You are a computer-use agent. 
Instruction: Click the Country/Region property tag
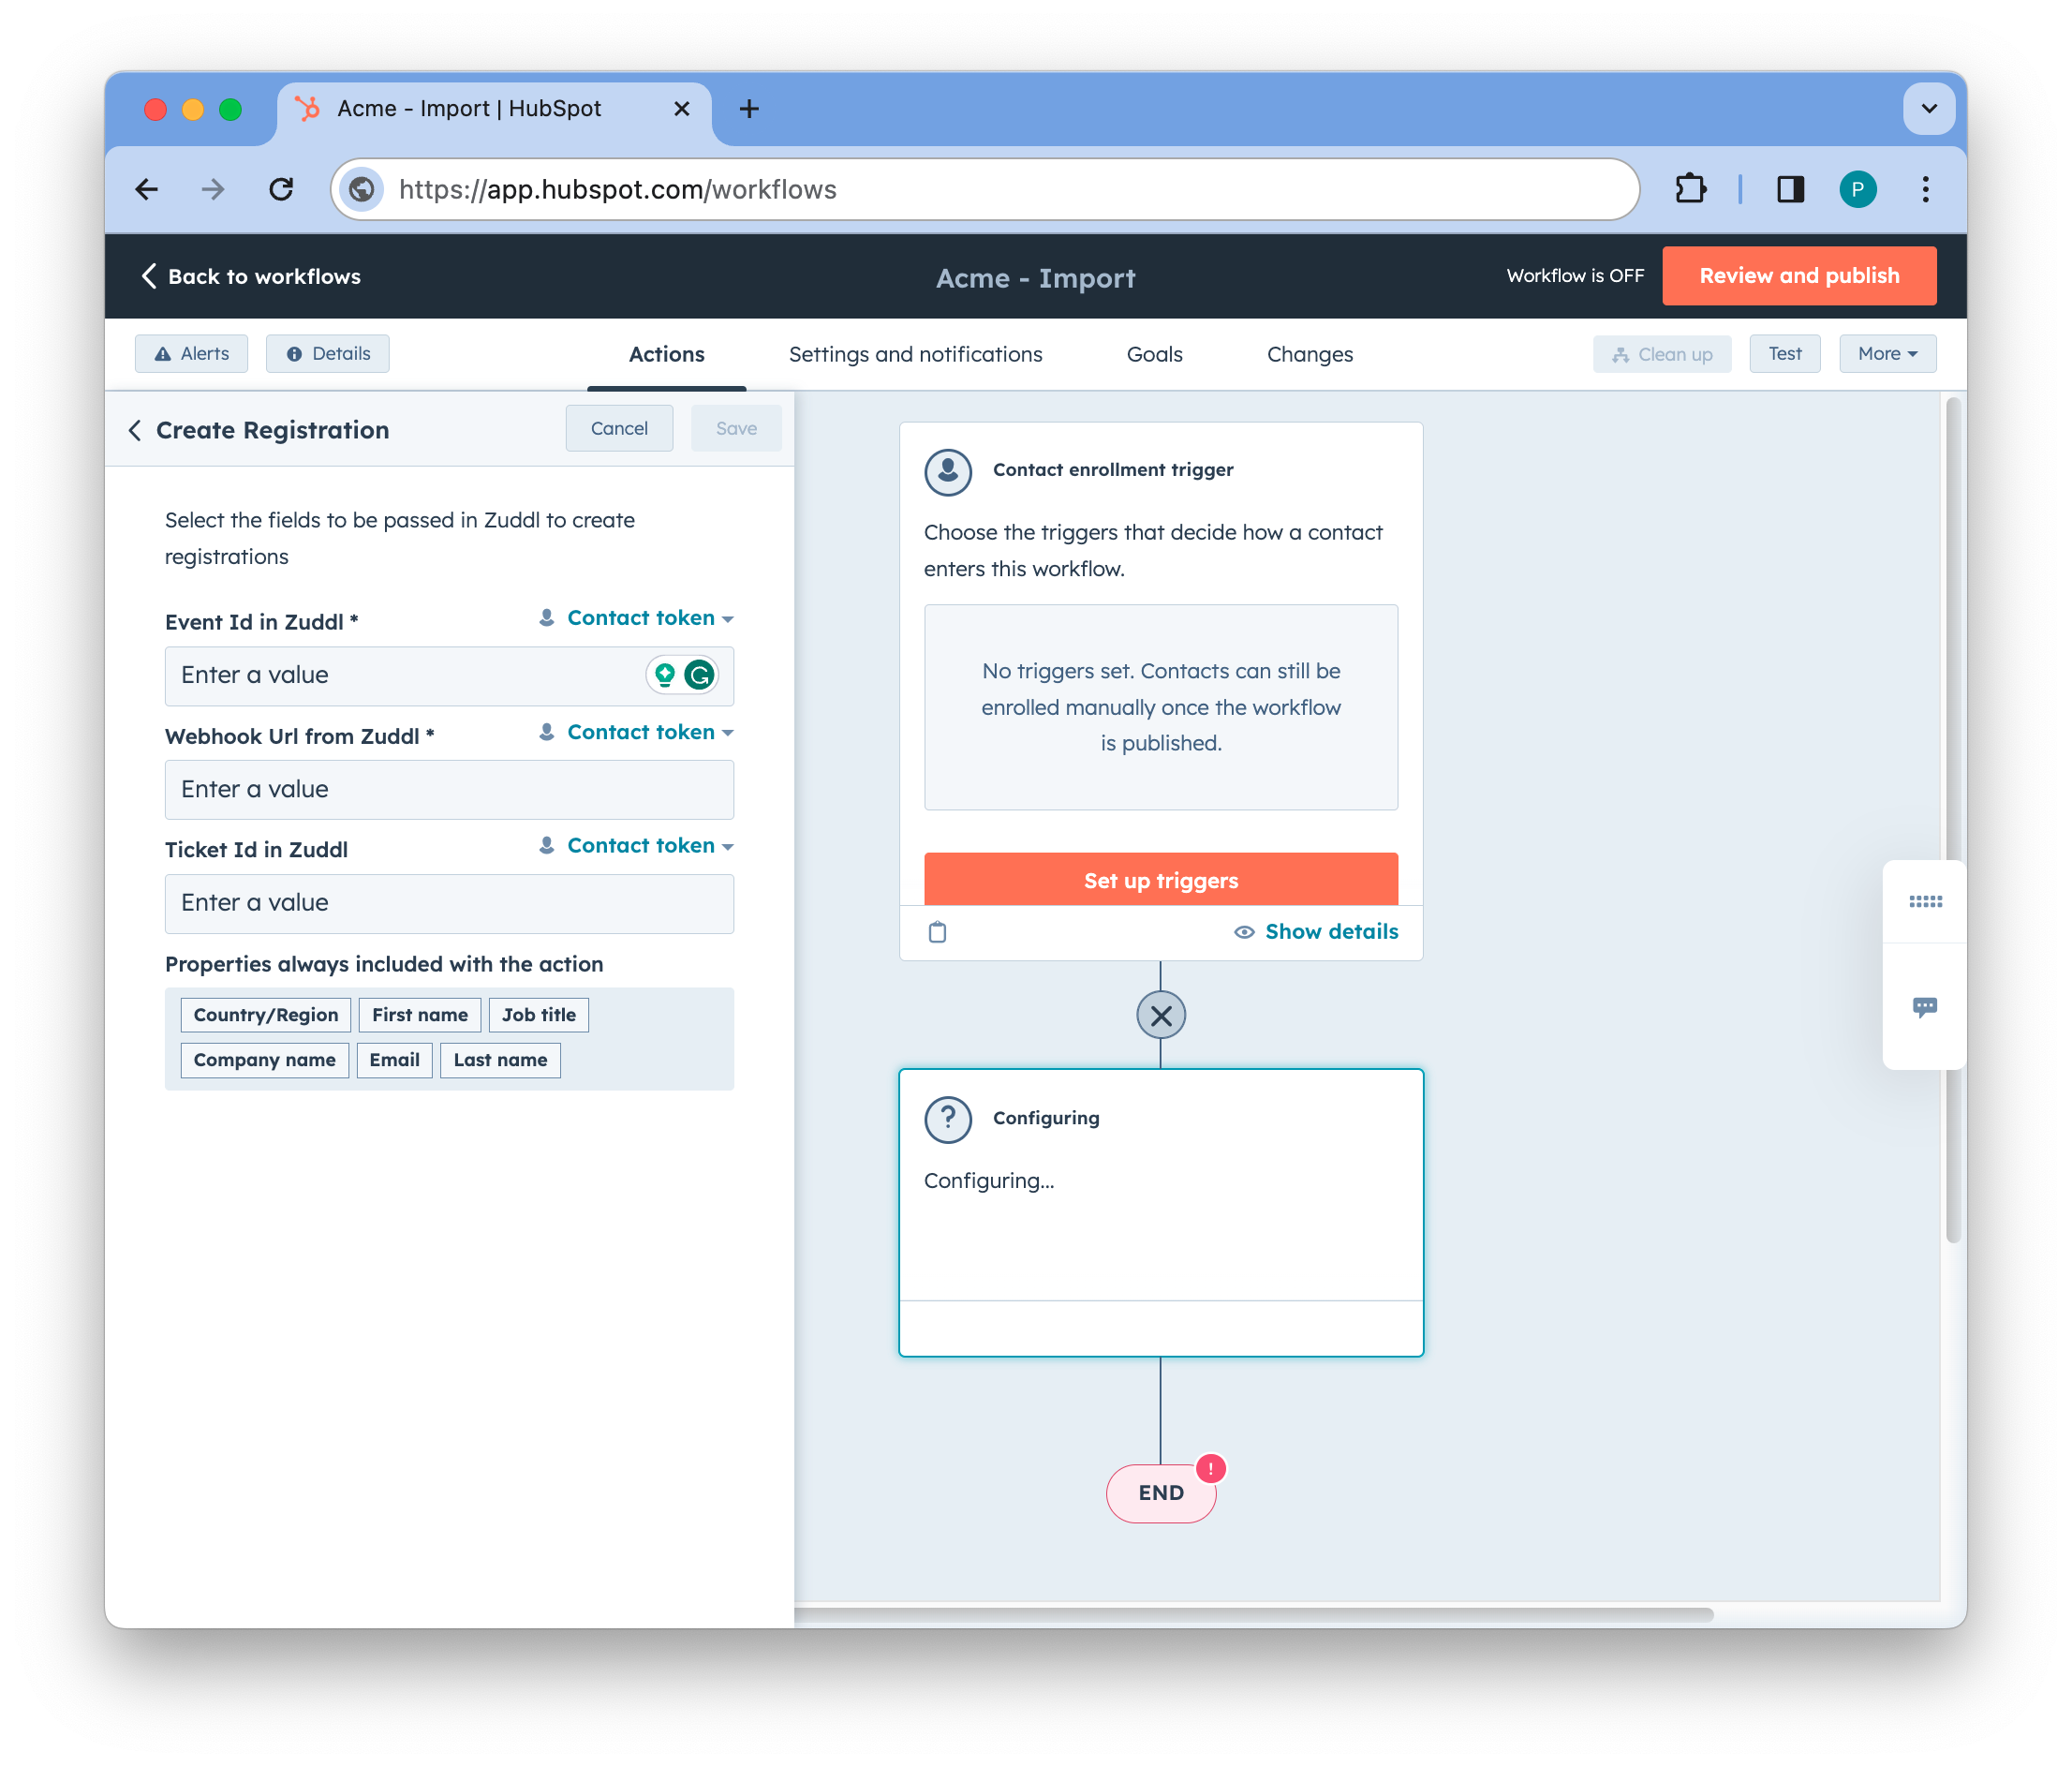pos(266,1016)
